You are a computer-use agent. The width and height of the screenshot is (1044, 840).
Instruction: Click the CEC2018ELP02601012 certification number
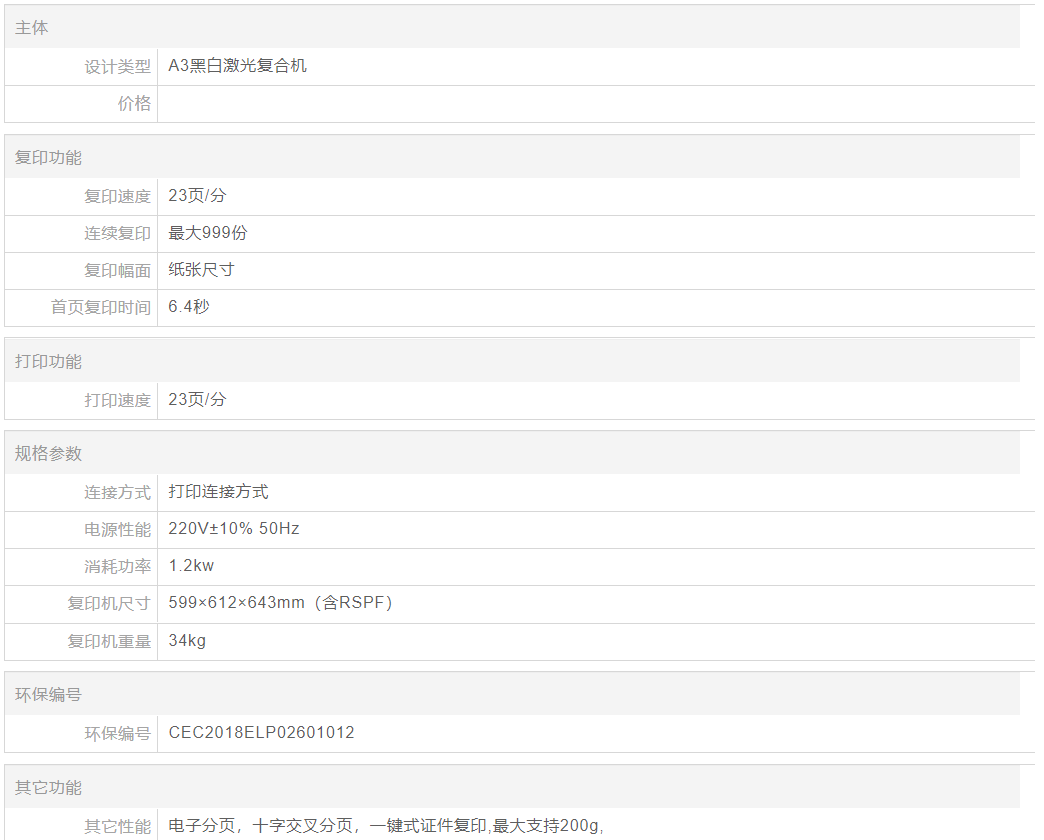click(x=261, y=733)
